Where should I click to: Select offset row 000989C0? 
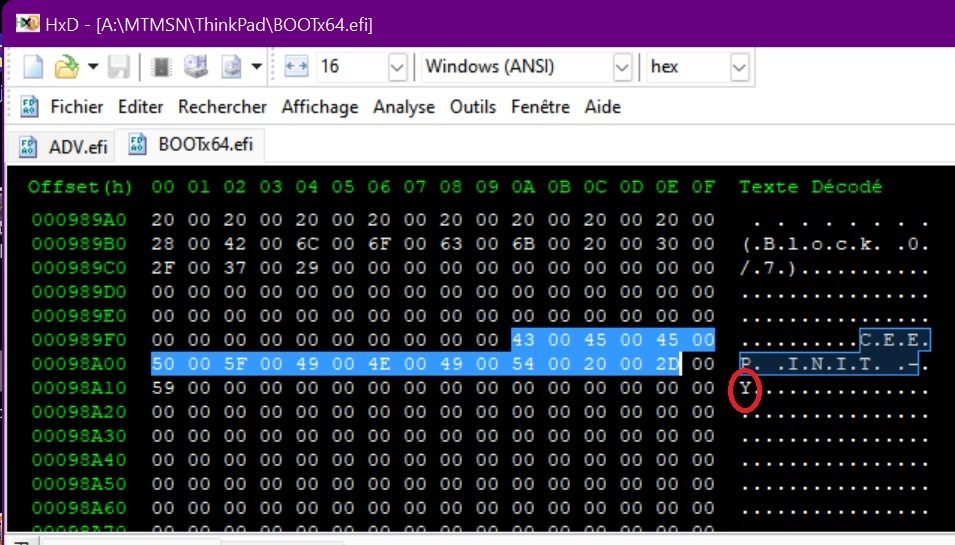[x=79, y=268]
